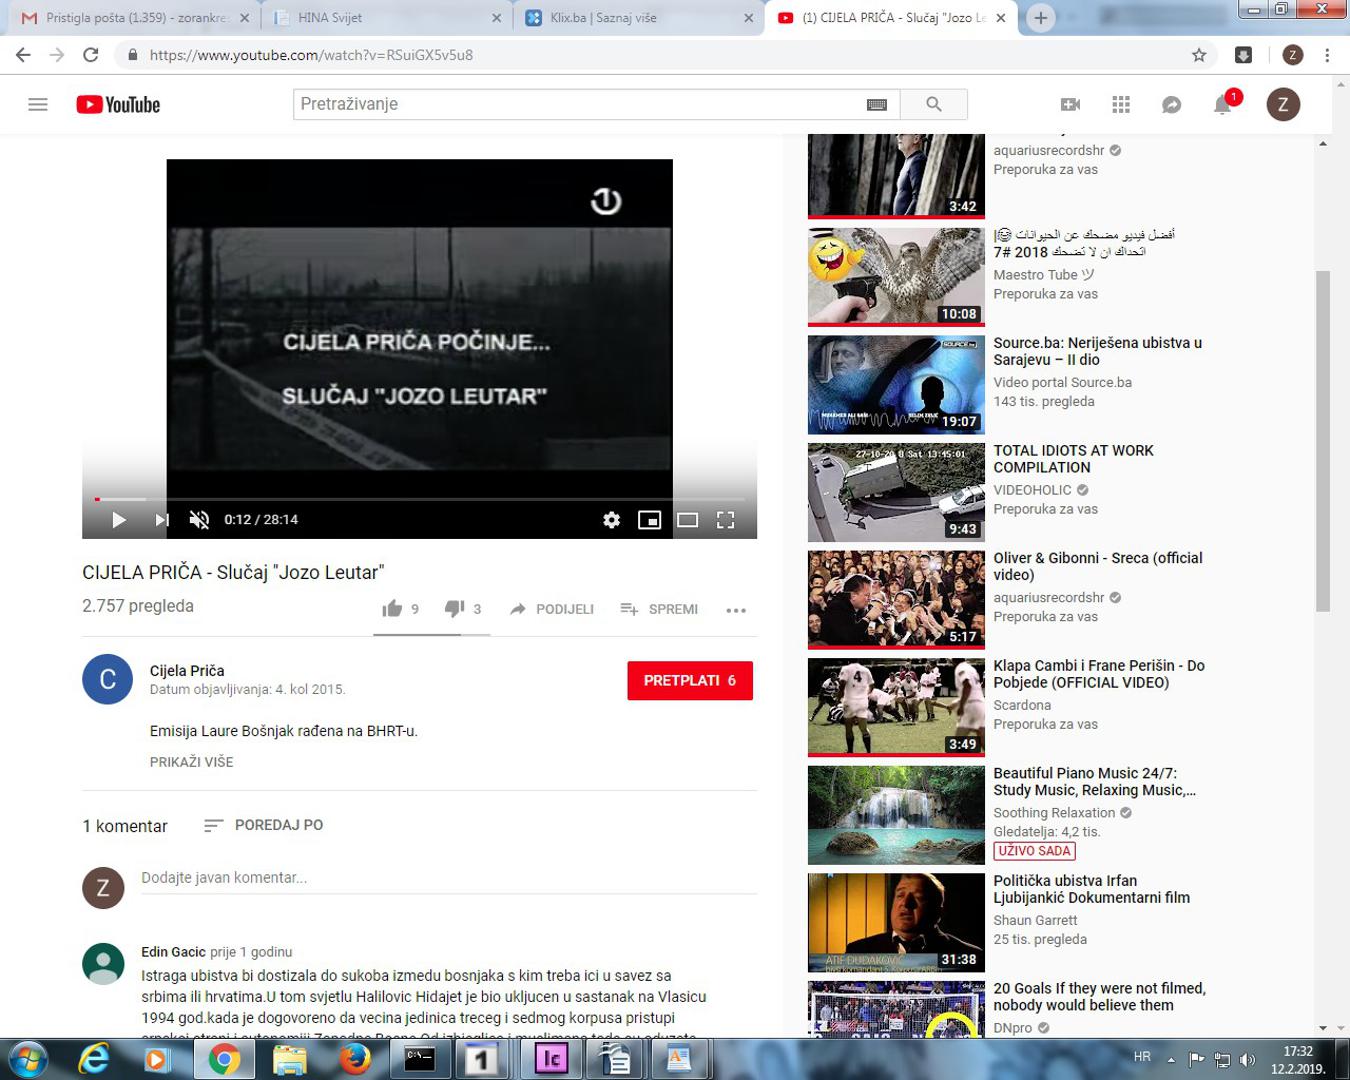Click the YouTube search magnifier button

(933, 104)
